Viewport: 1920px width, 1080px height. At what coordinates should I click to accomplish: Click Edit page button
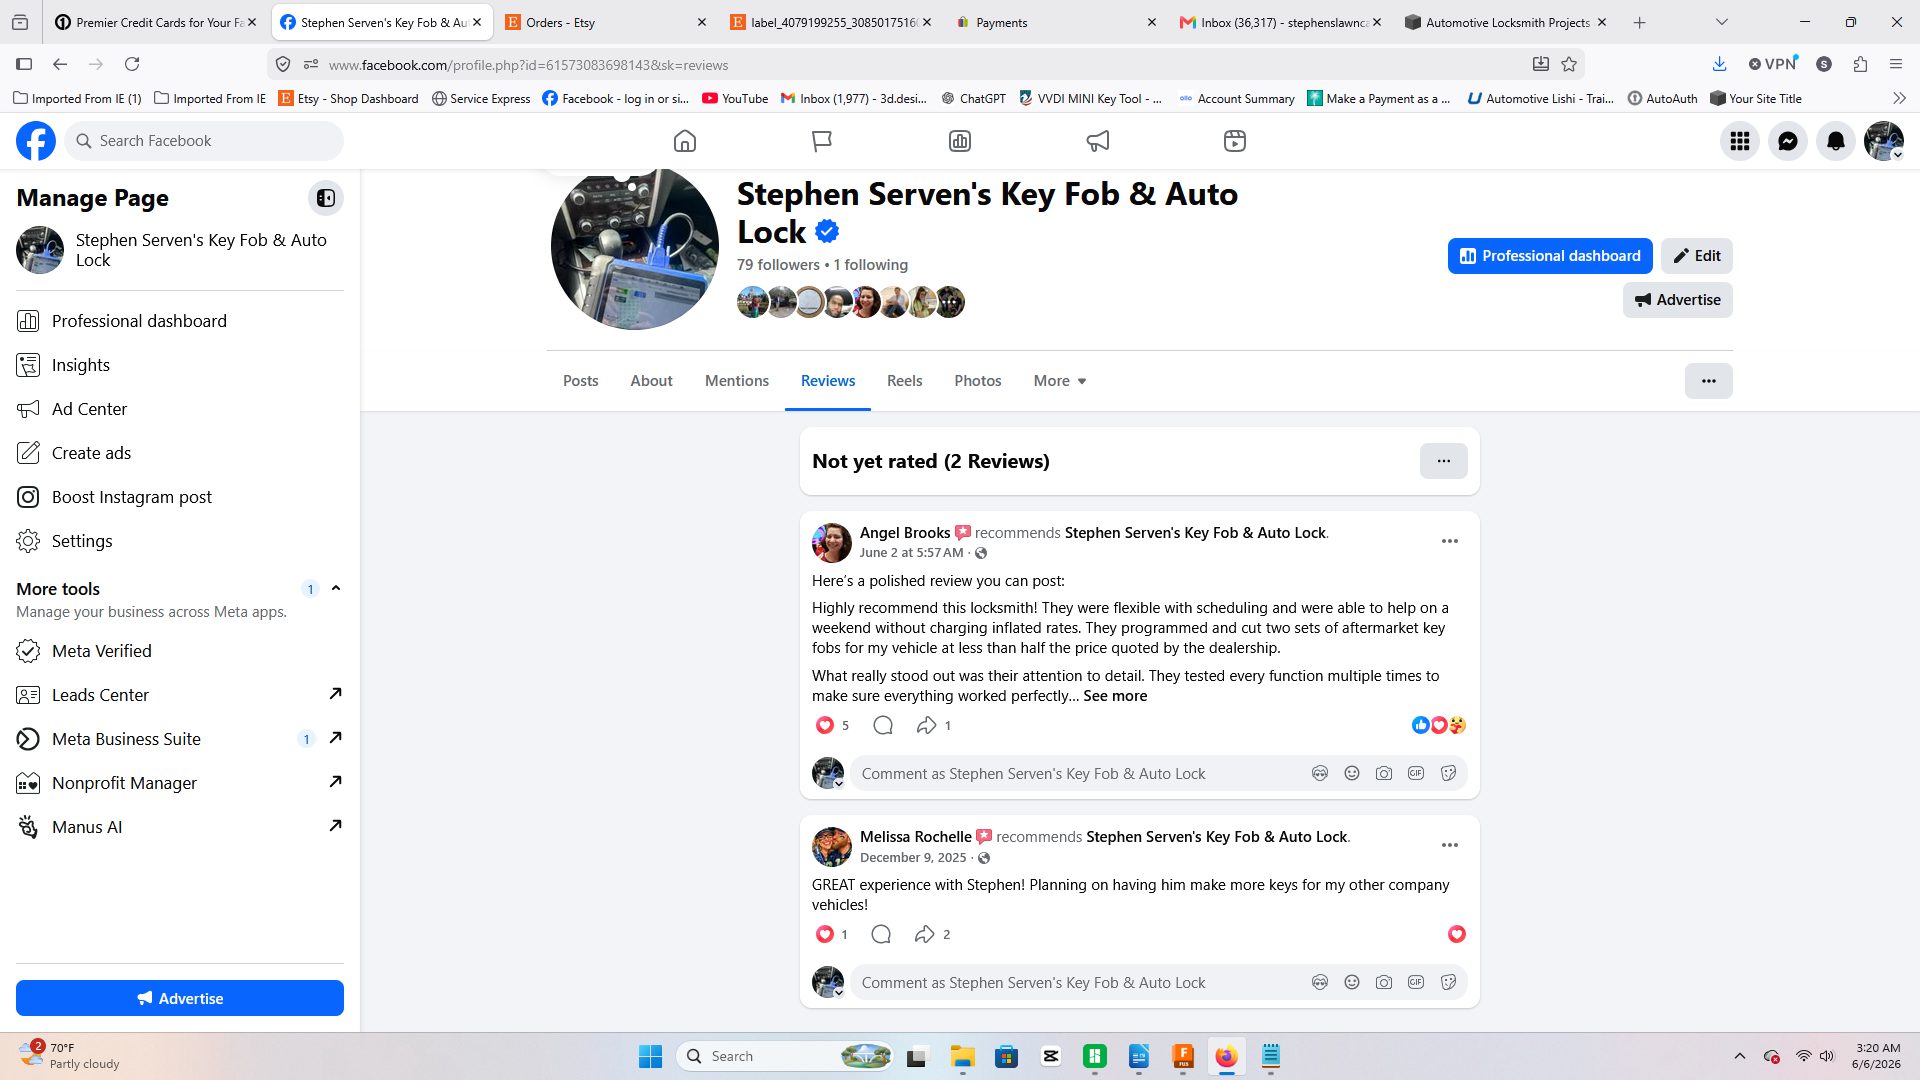click(1697, 256)
